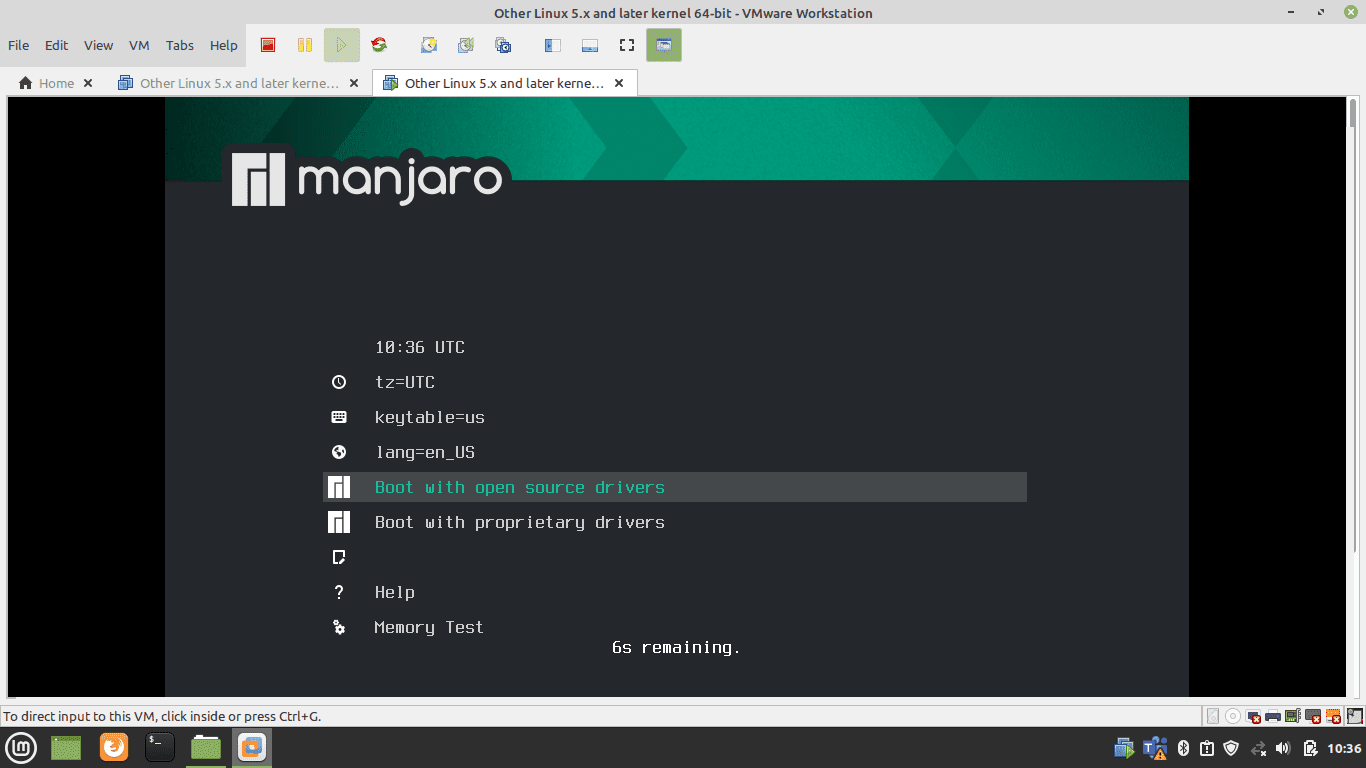Open the Edit menu
The image size is (1366, 768).
click(57, 45)
